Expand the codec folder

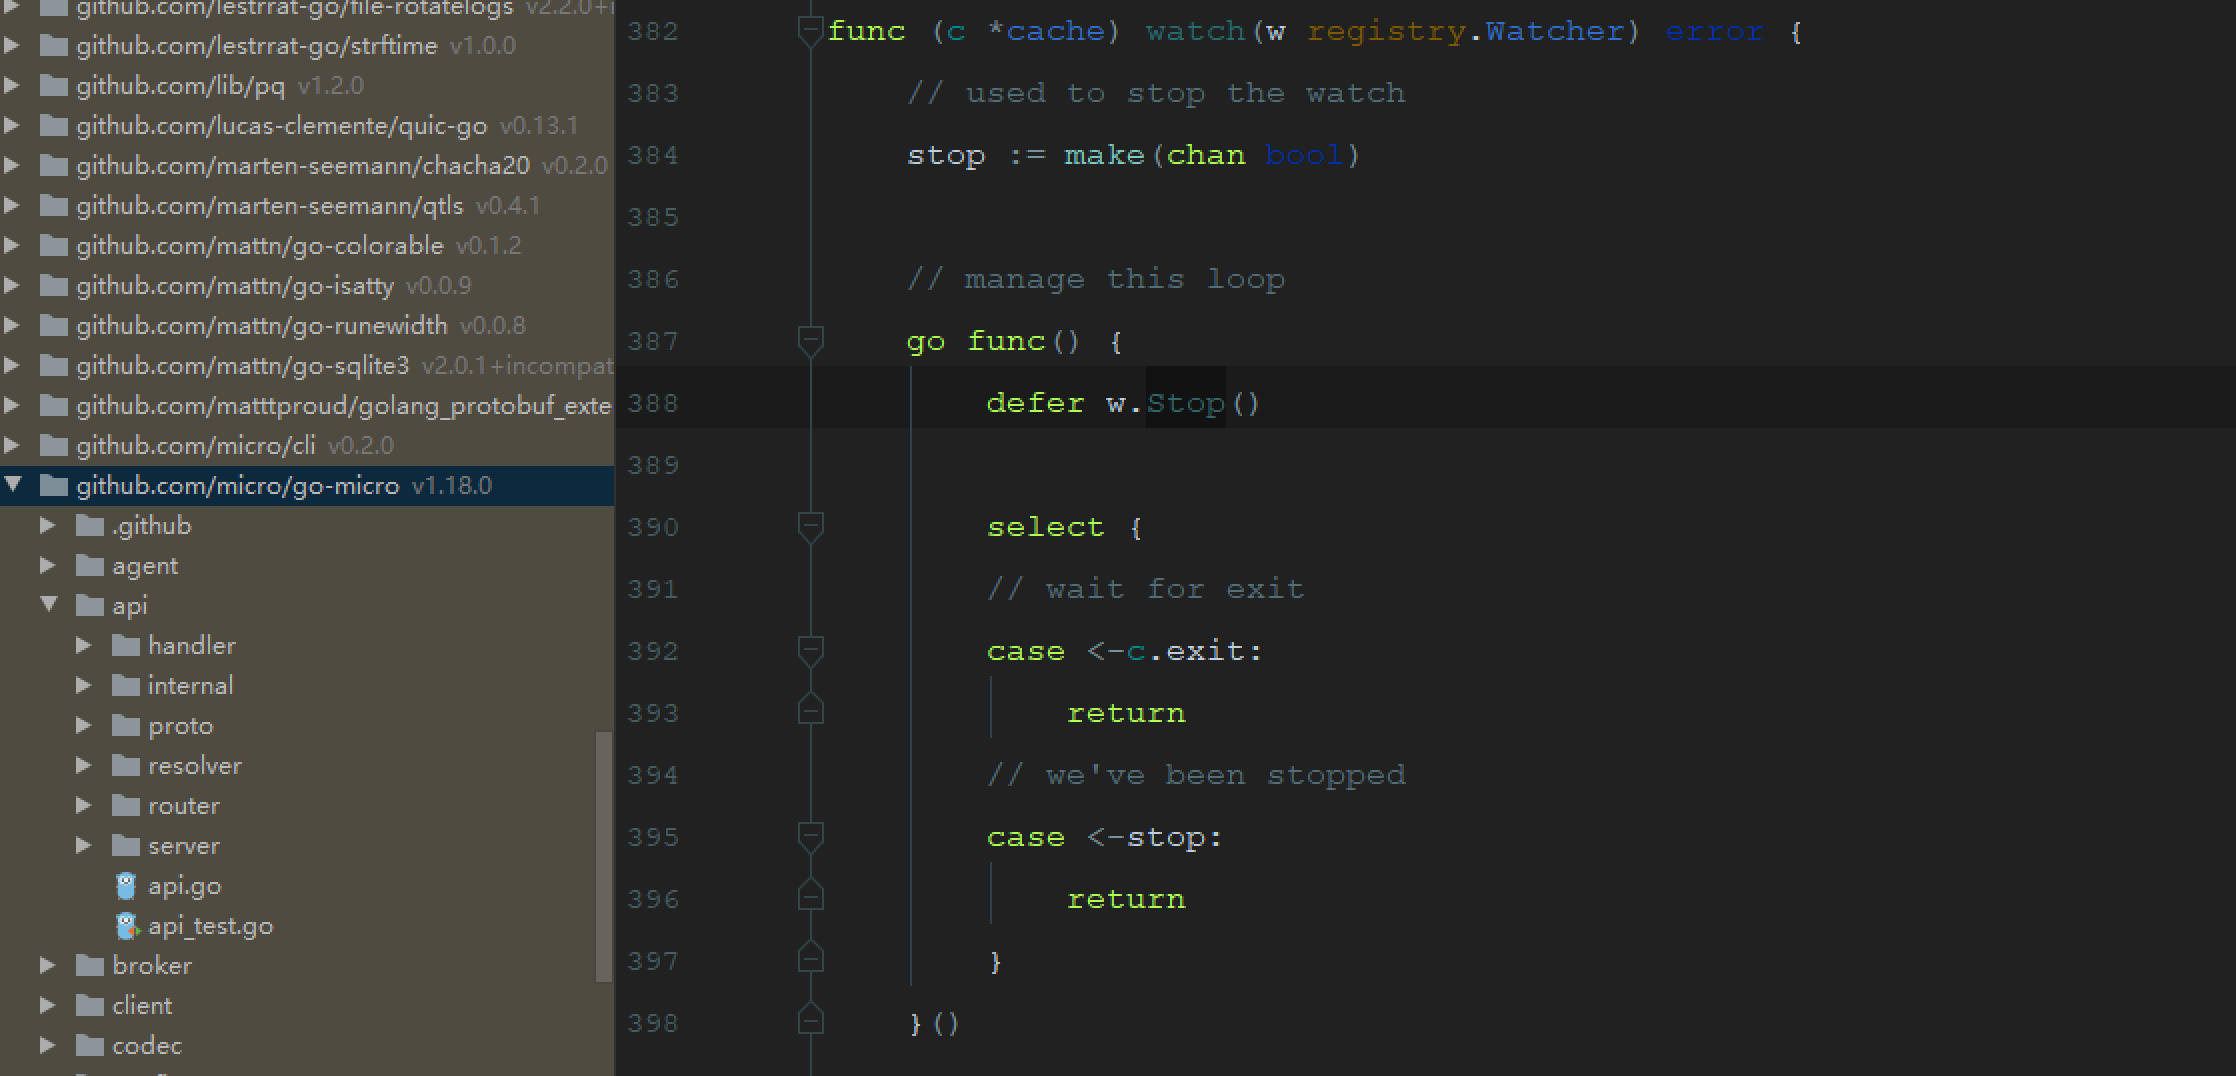[x=48, y=1046]
